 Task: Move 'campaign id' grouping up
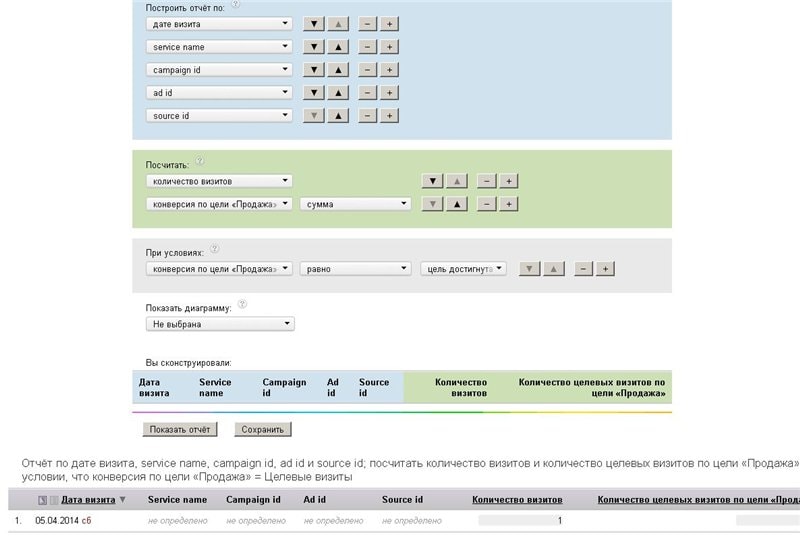pos(338,69)
